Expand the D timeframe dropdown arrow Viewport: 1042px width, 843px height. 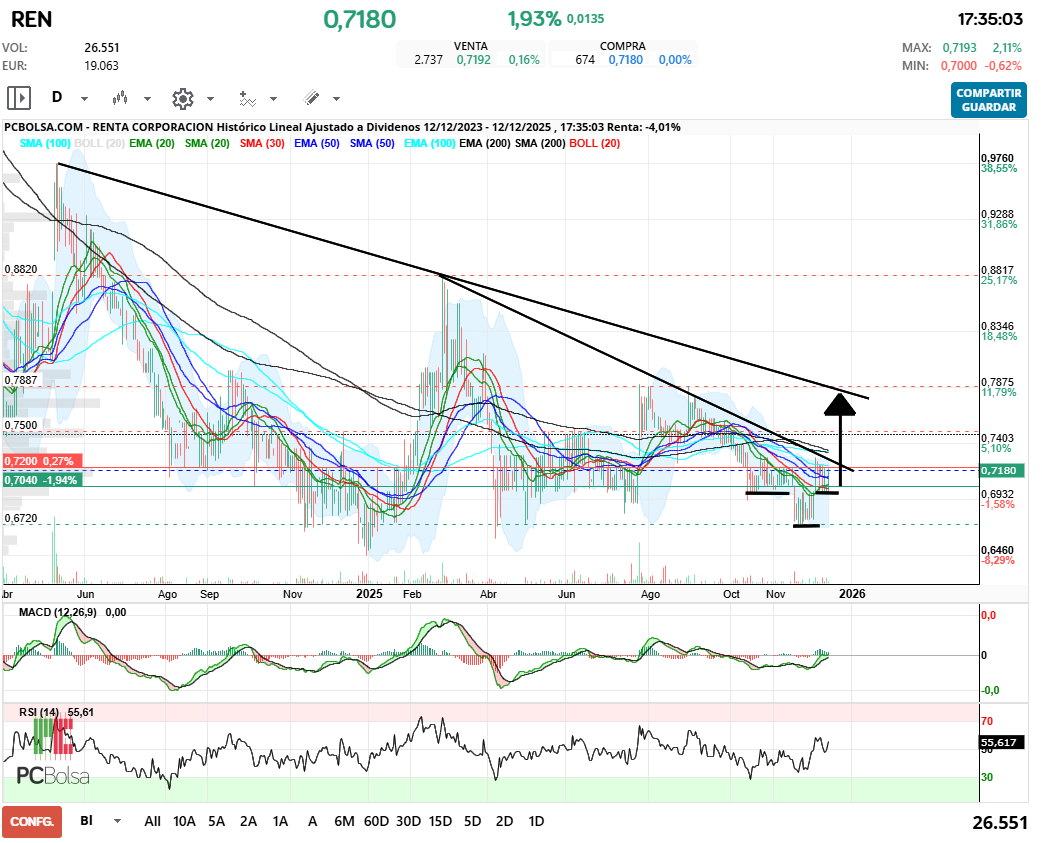pyautogui.click(x=84, y=99)
